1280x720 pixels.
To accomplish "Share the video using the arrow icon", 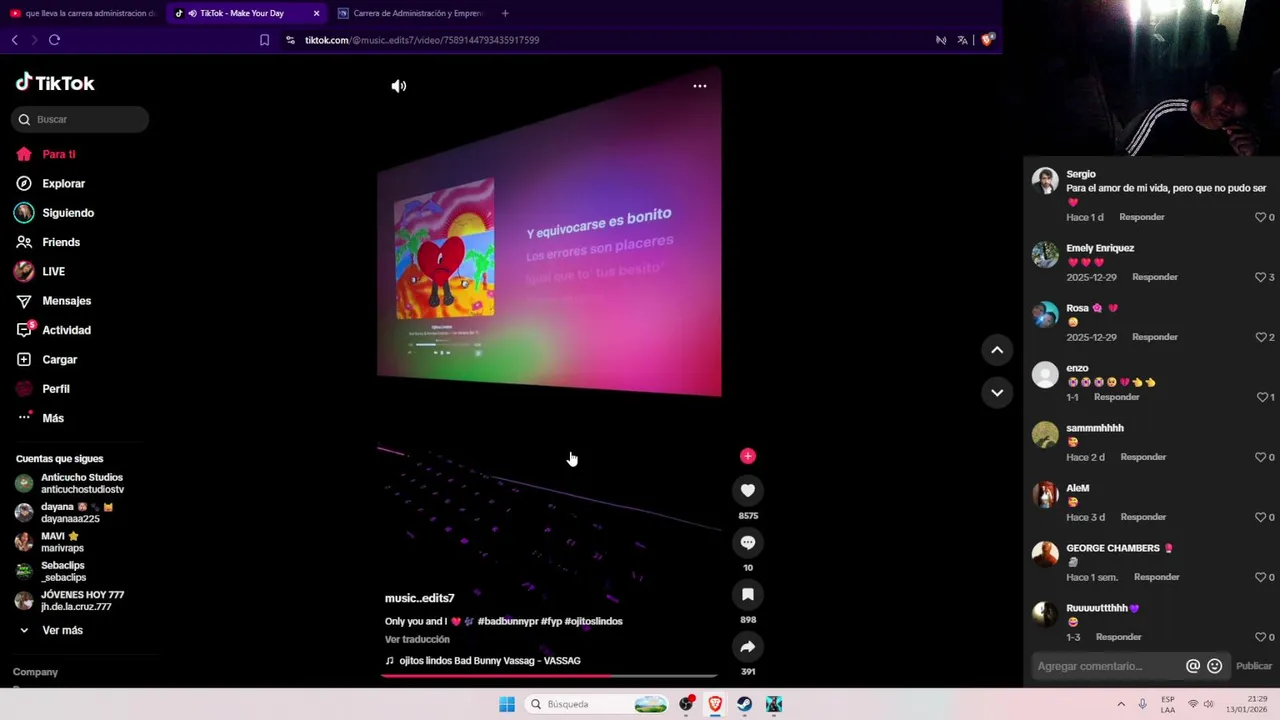I will point(747,646).
